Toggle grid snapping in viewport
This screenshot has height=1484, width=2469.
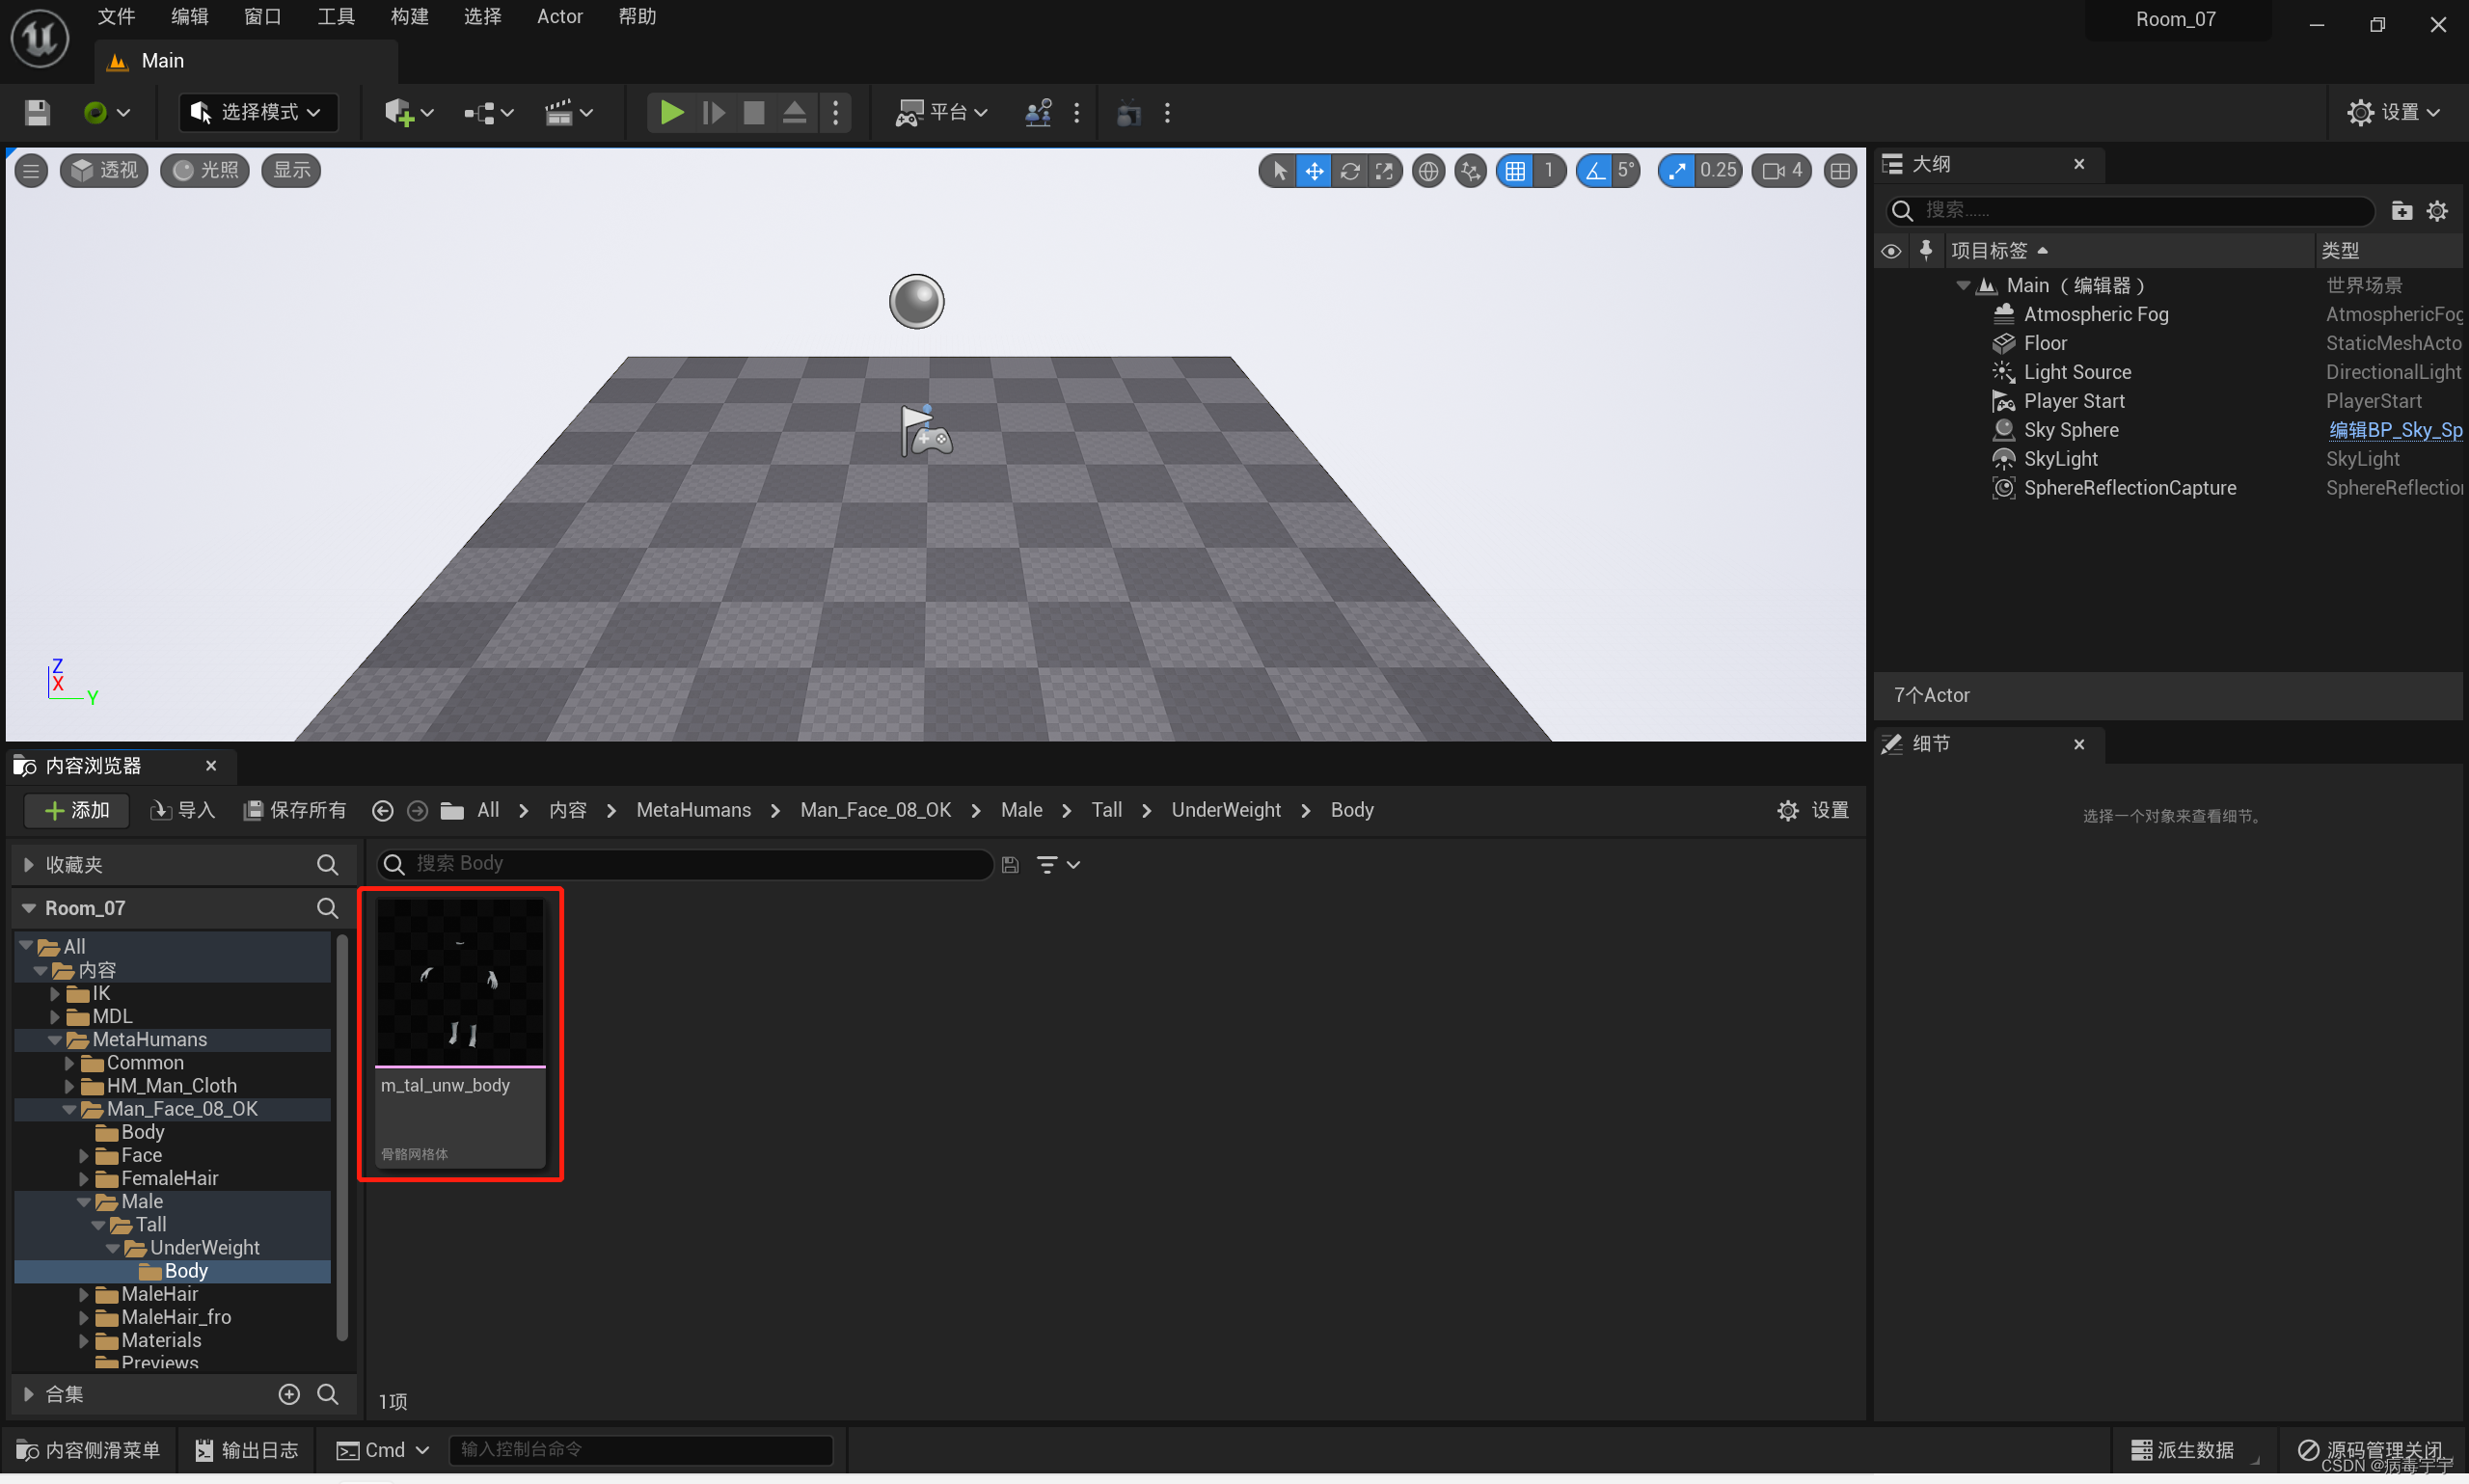(1515, 171)
